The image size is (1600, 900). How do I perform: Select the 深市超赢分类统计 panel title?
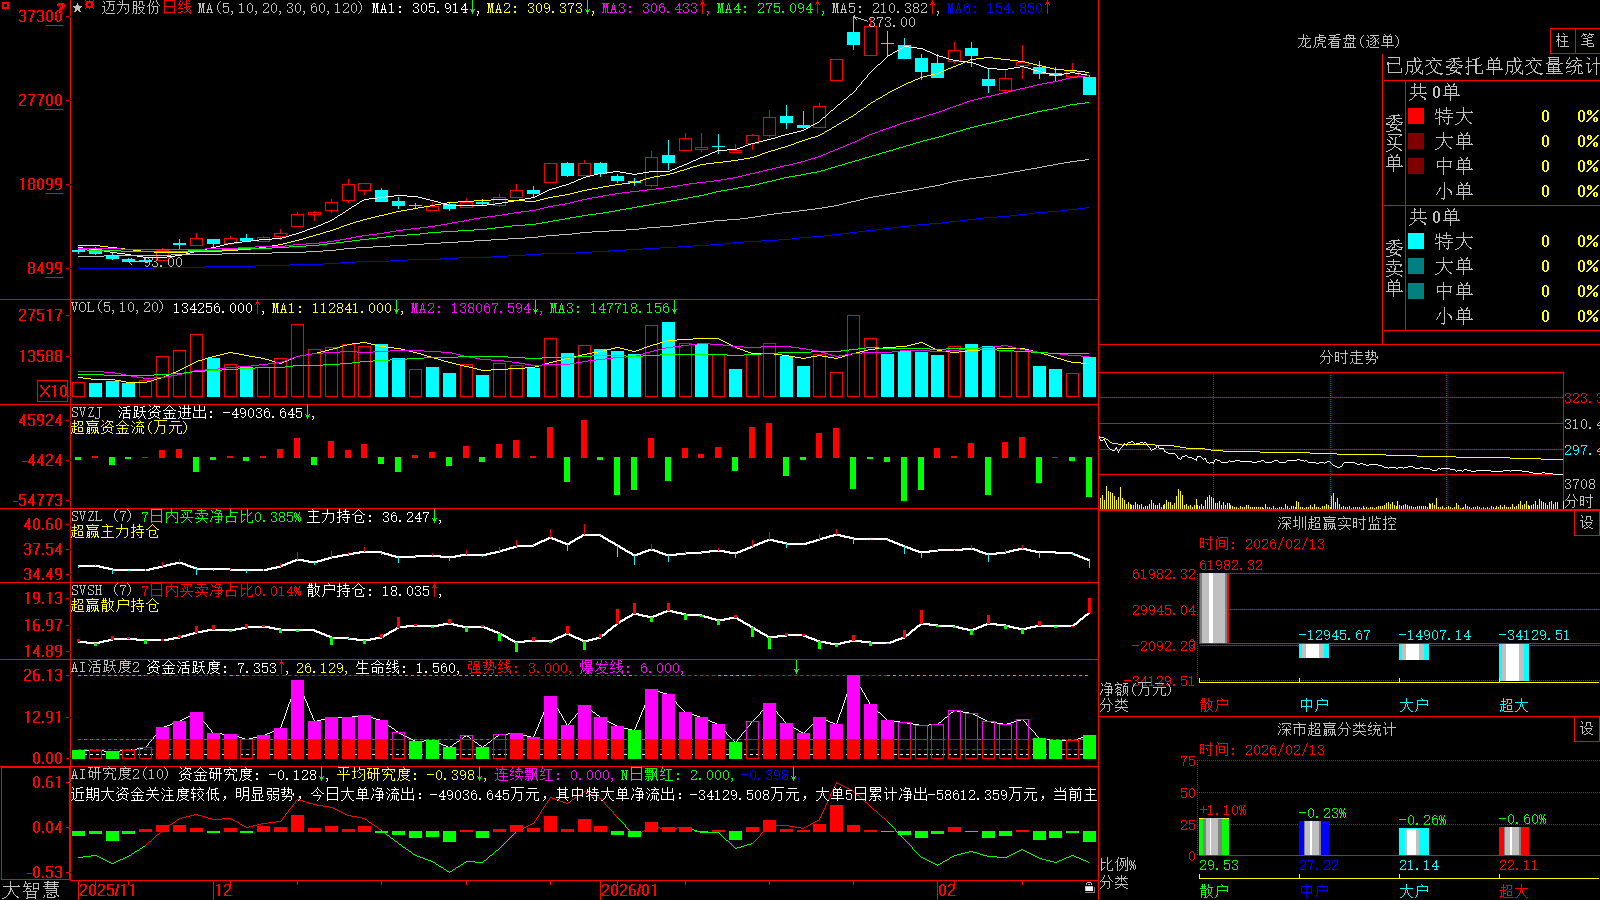click(1336, 729)
